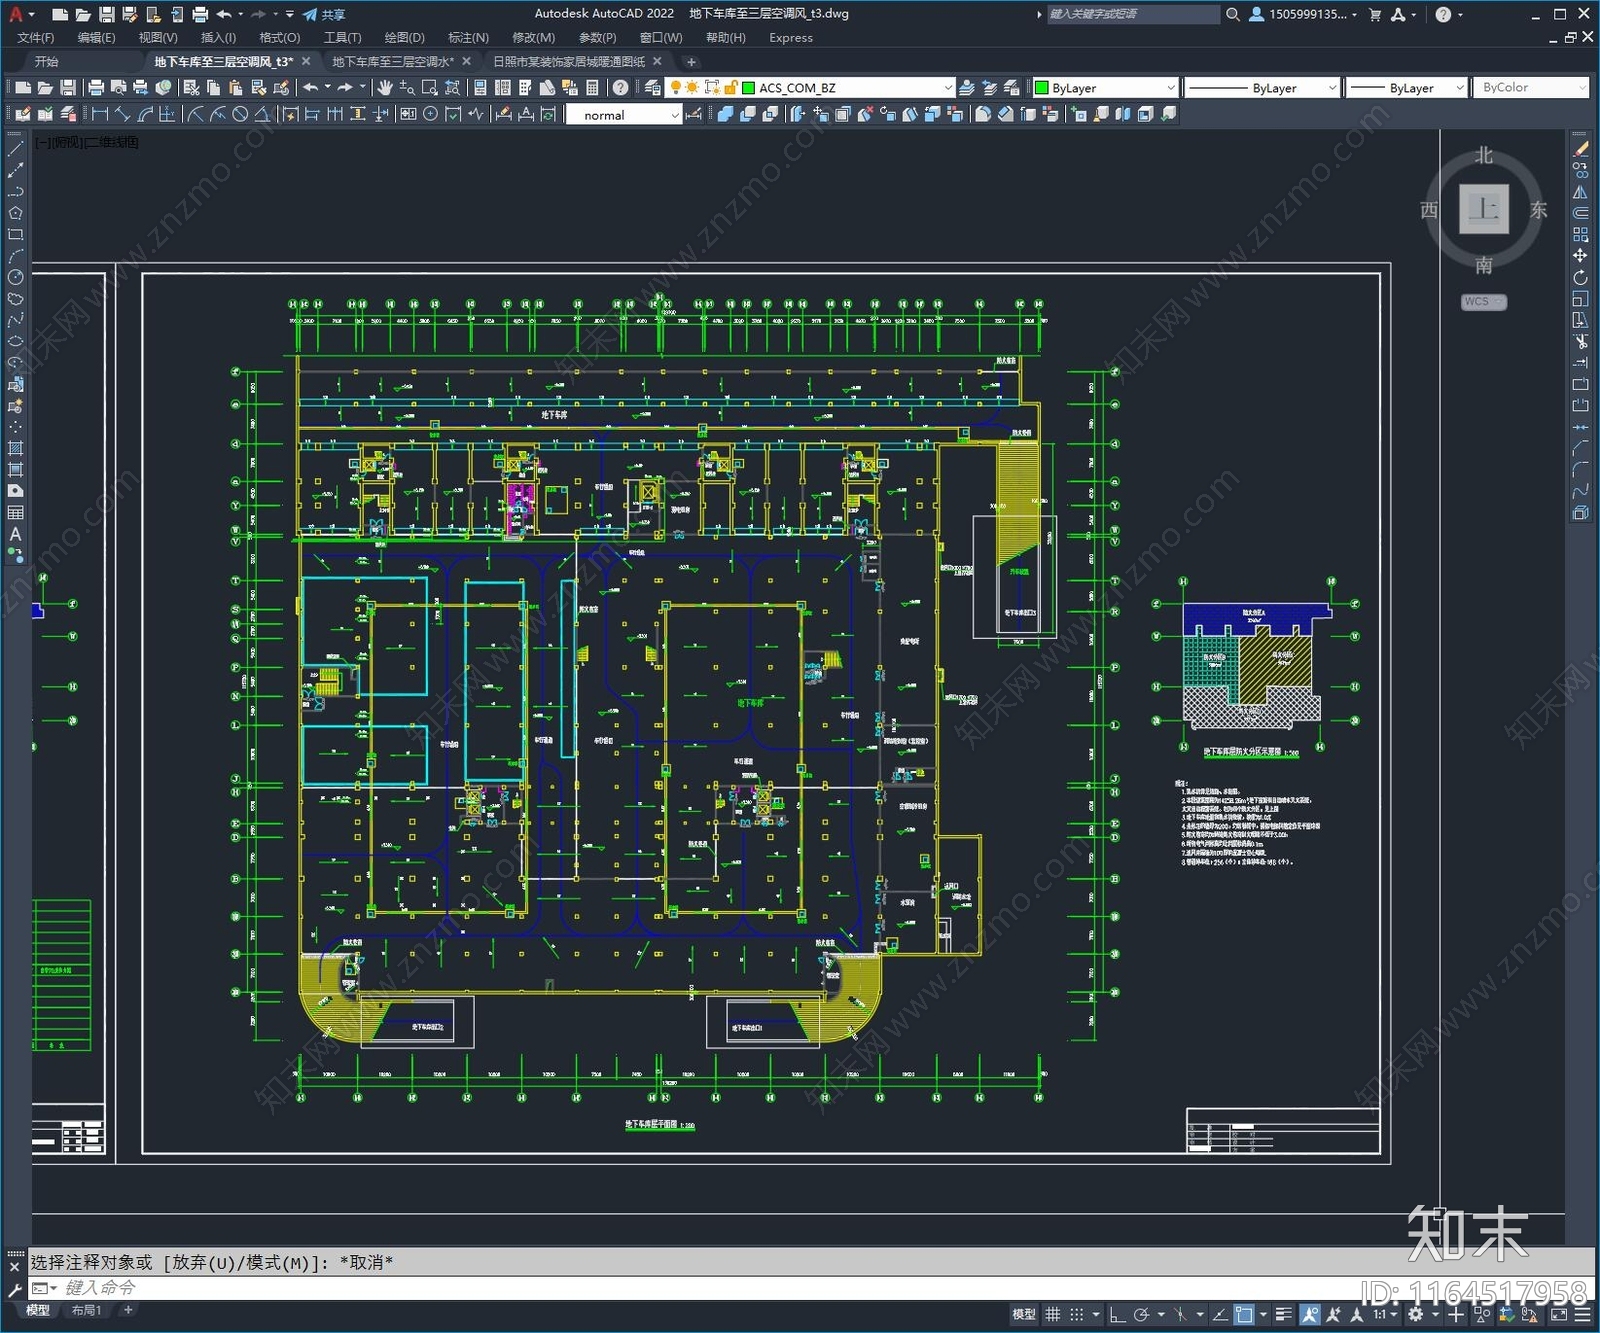The image size is (1600, 1333).
Task: Open the 格式(O) menu
Action: [279, 38]
